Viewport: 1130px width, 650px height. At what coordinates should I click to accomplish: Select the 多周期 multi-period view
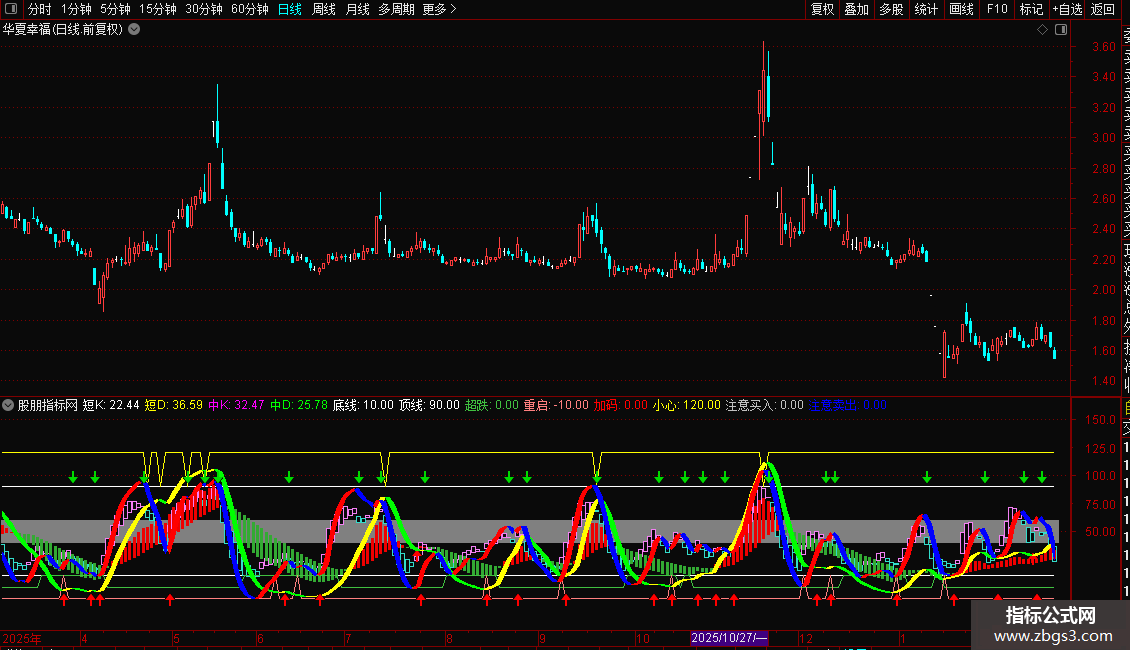pos(396,10)
